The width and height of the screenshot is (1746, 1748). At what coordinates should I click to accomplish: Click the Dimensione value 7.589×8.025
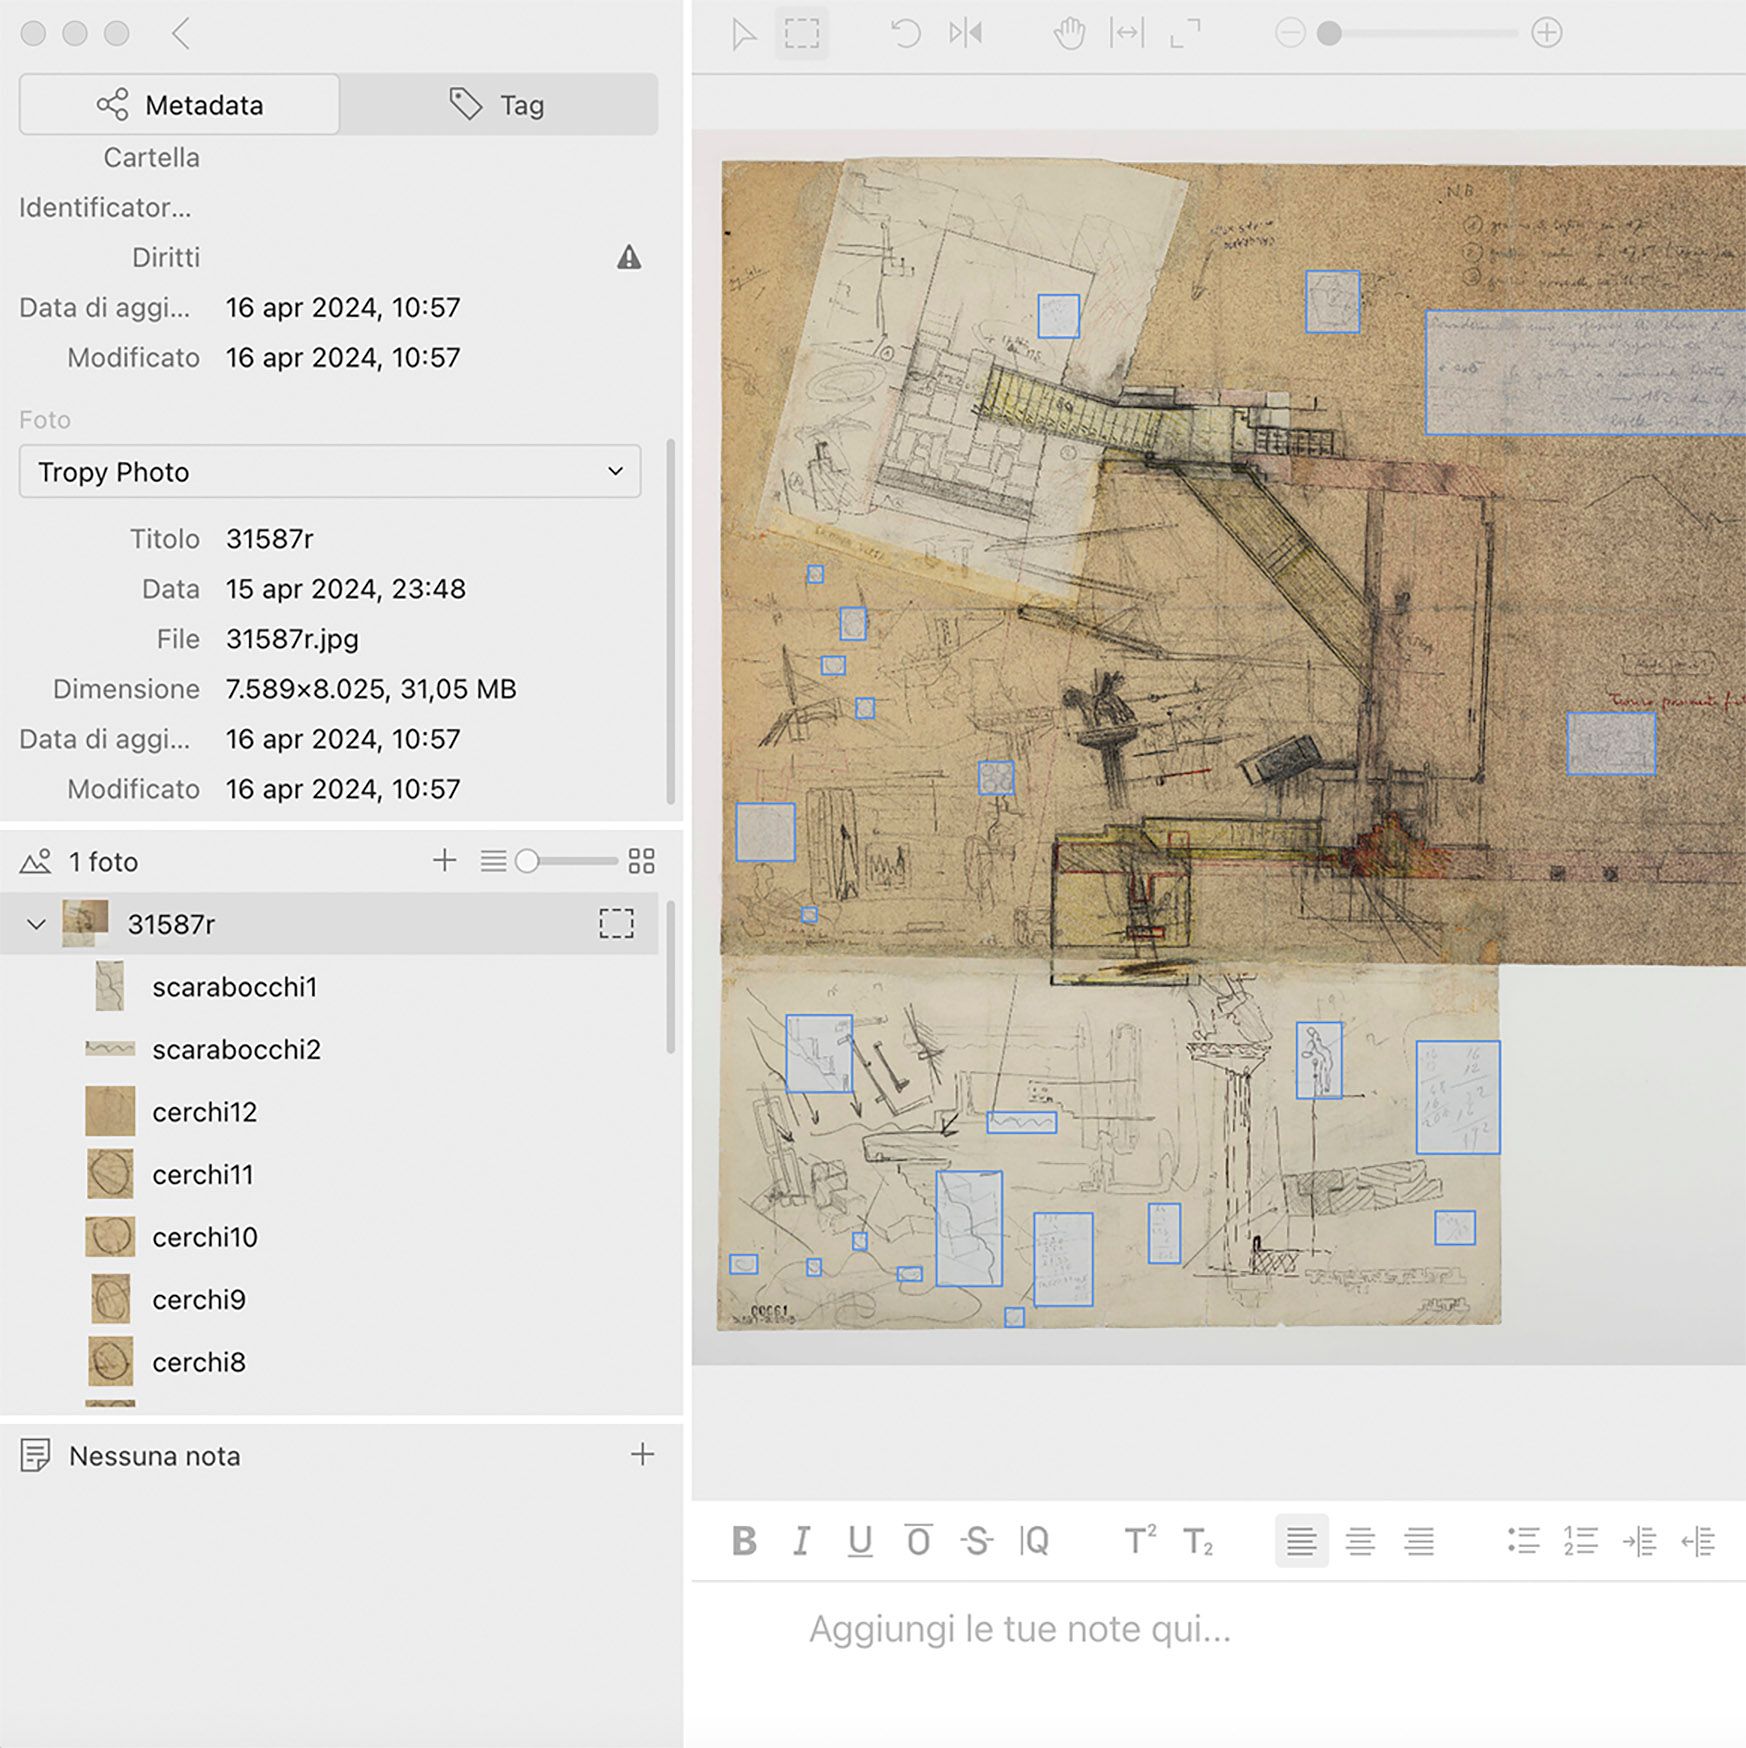click(x=371, y=689)
